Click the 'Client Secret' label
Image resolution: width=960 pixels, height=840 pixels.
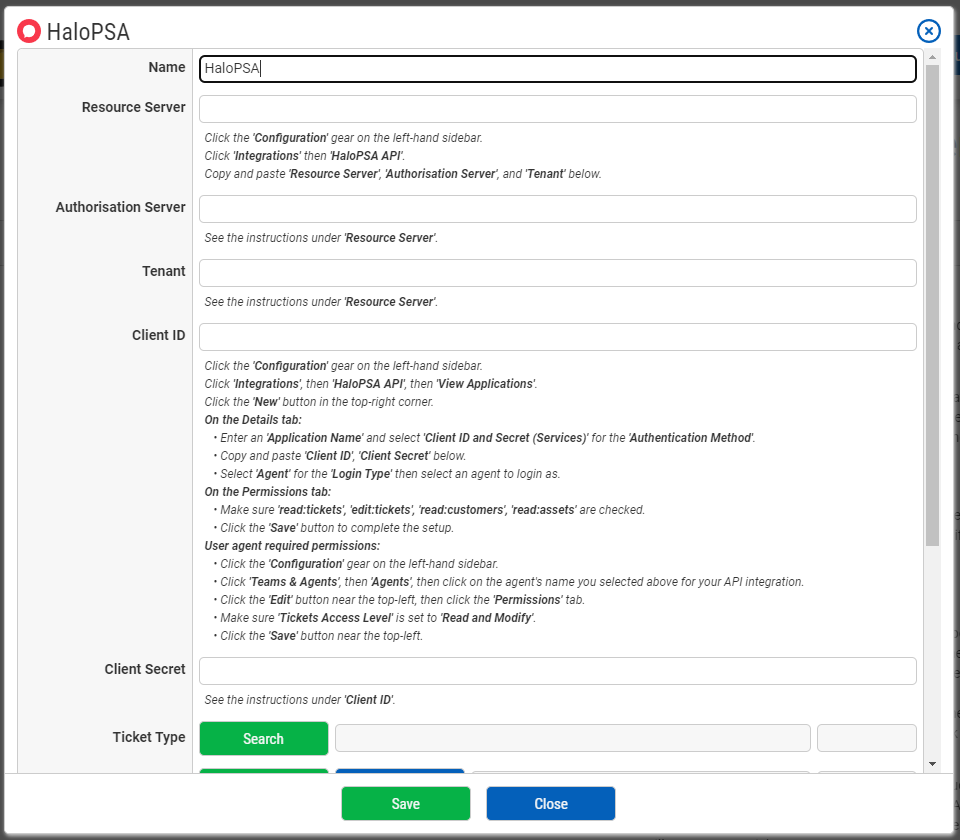(x=144, y=669)
